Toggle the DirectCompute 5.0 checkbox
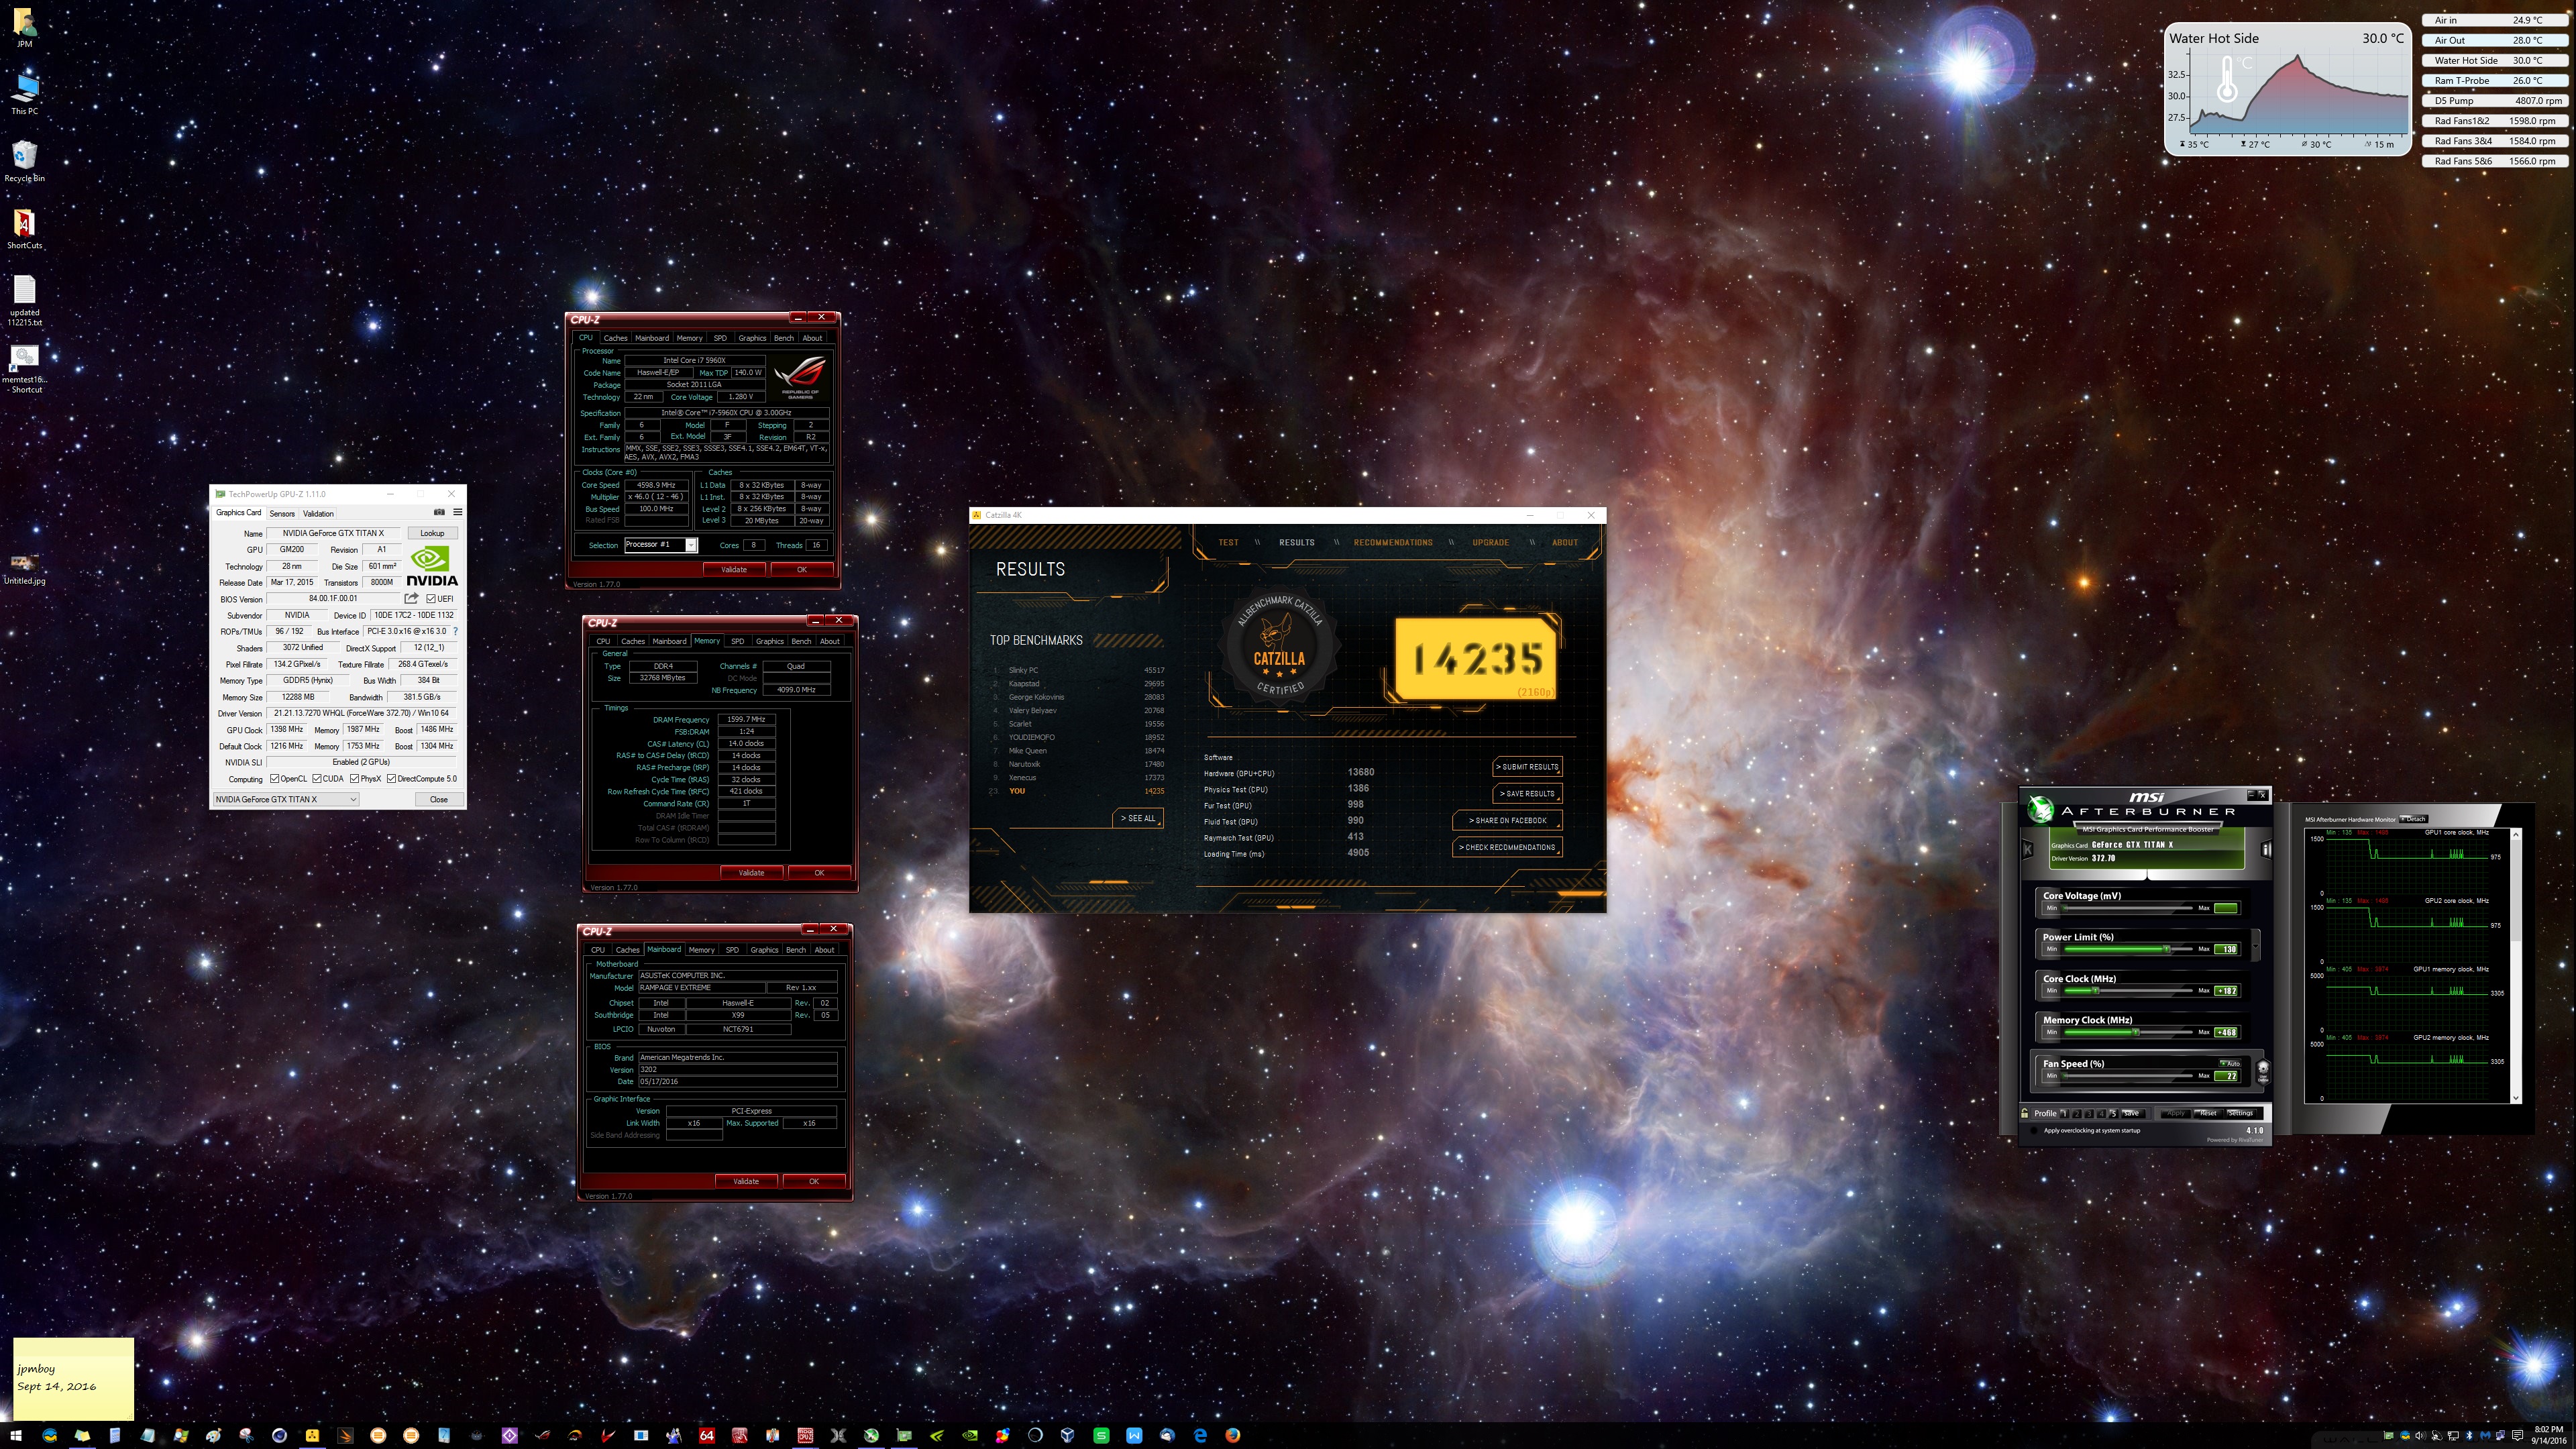 coord(392,779)
